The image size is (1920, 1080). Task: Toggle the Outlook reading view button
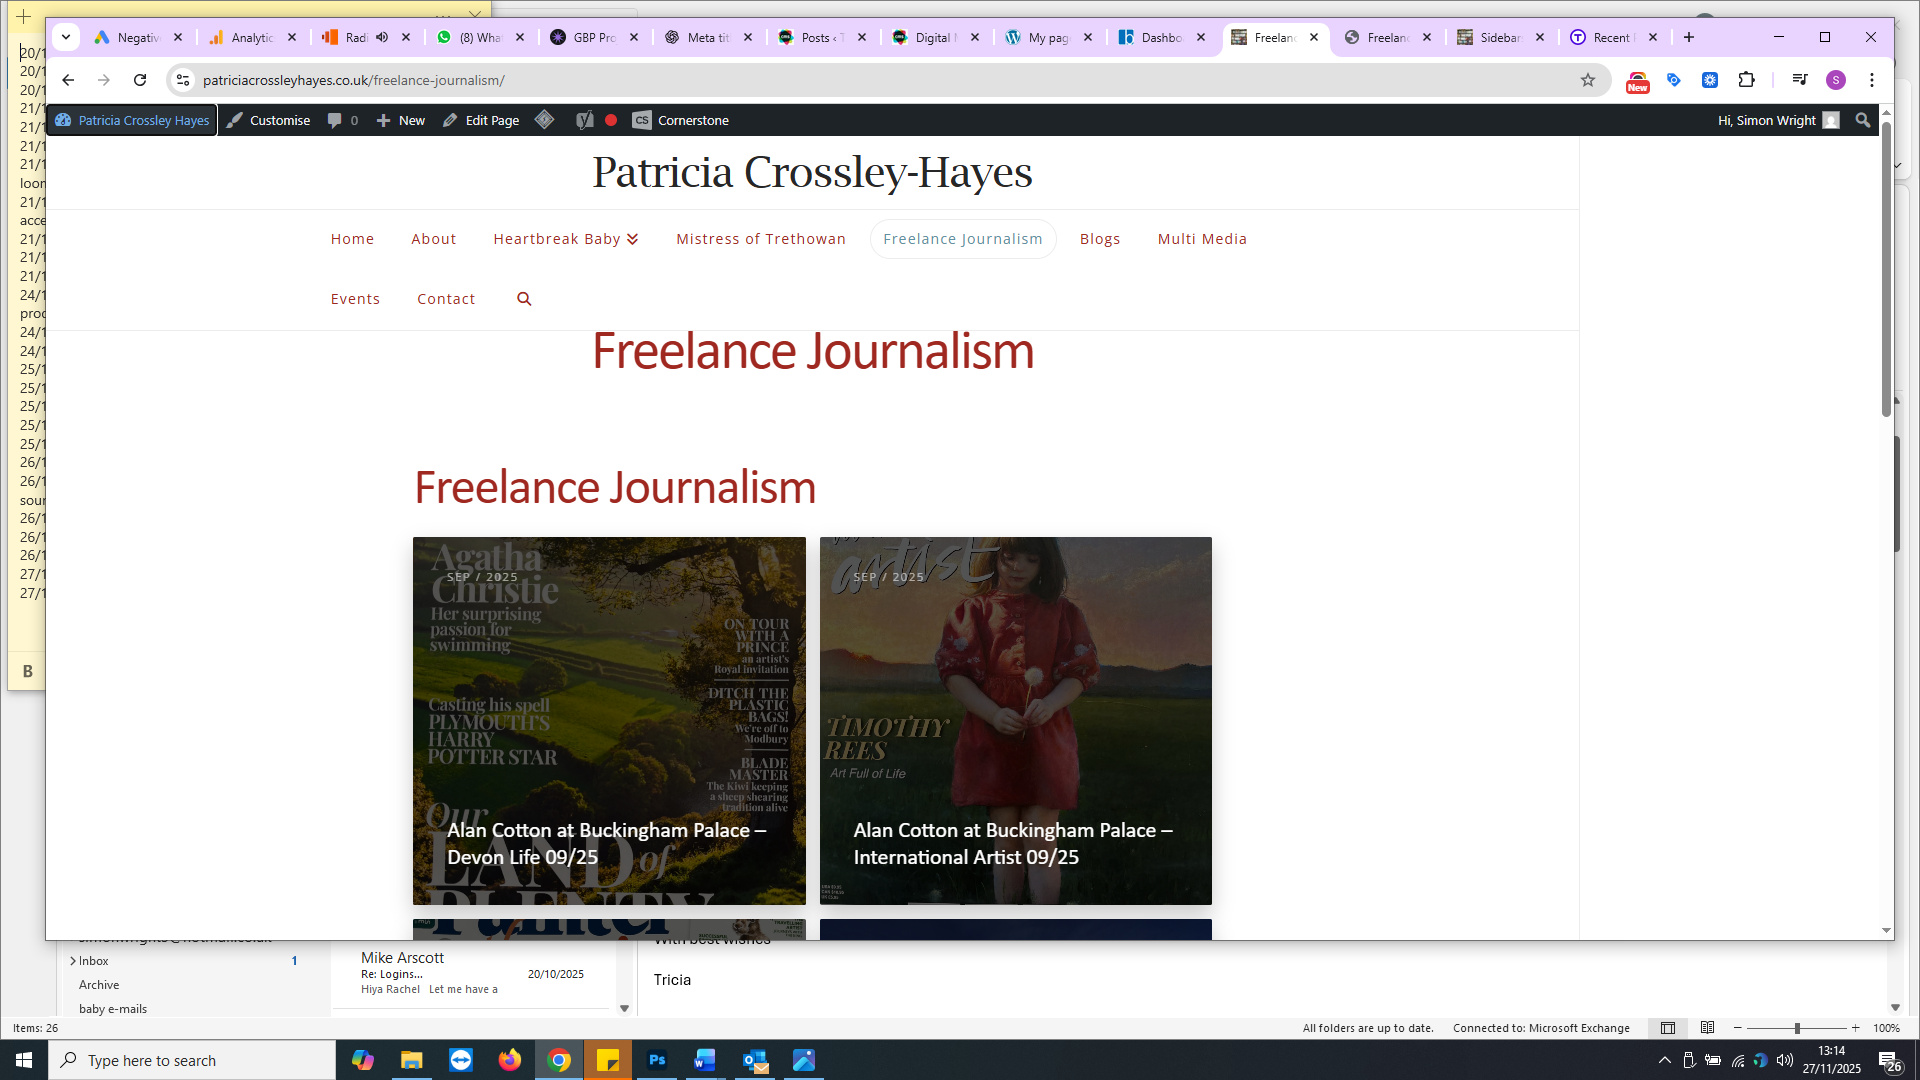coord(1707,1028)
